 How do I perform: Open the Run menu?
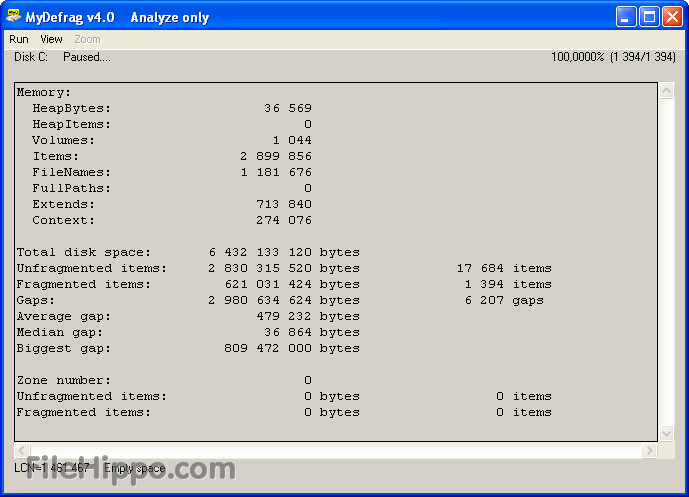pos(19,39)
